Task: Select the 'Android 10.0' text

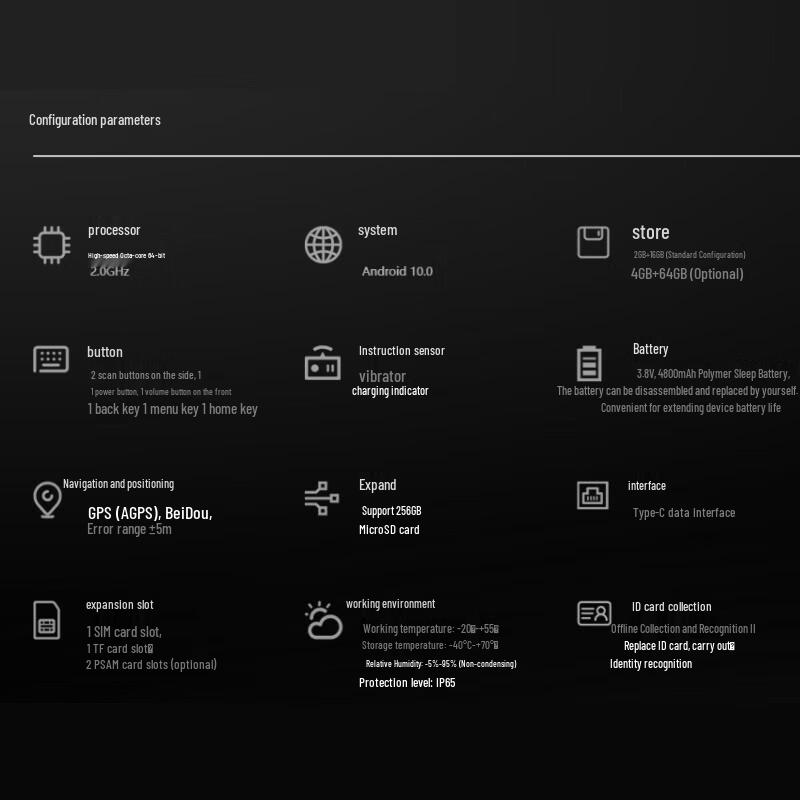Action: 397,271
